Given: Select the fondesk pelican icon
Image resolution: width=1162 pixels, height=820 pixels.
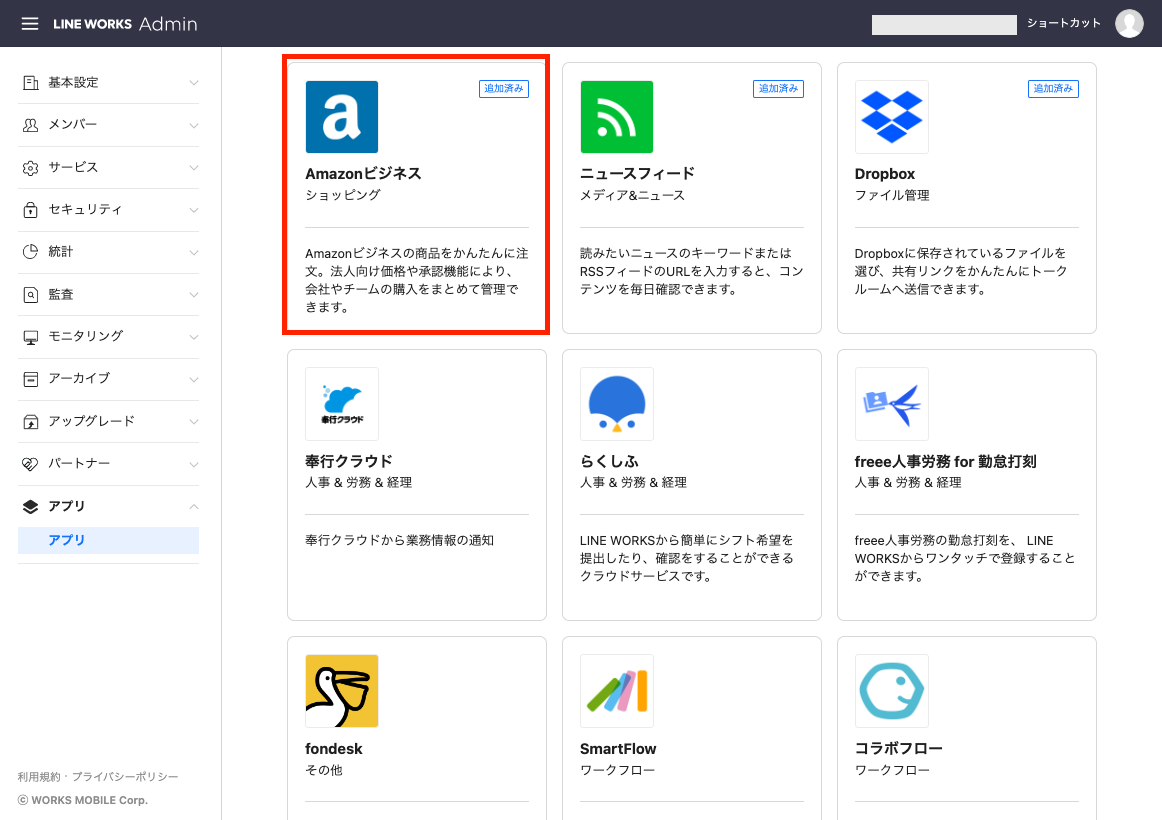Looking at the screenshot, I should tap(342, 691).
